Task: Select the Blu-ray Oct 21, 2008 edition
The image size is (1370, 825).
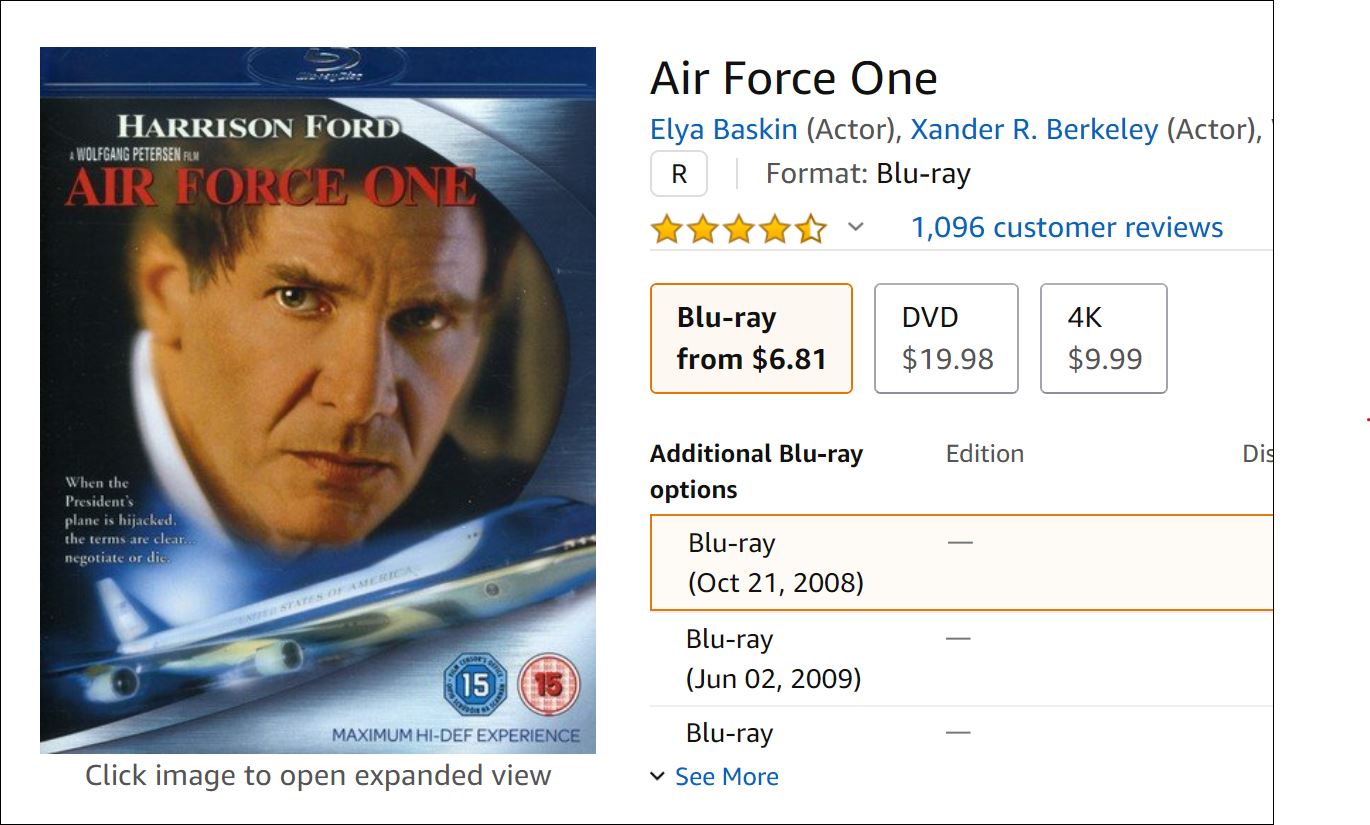Action: pyautogui.click(x=775, y=562)
